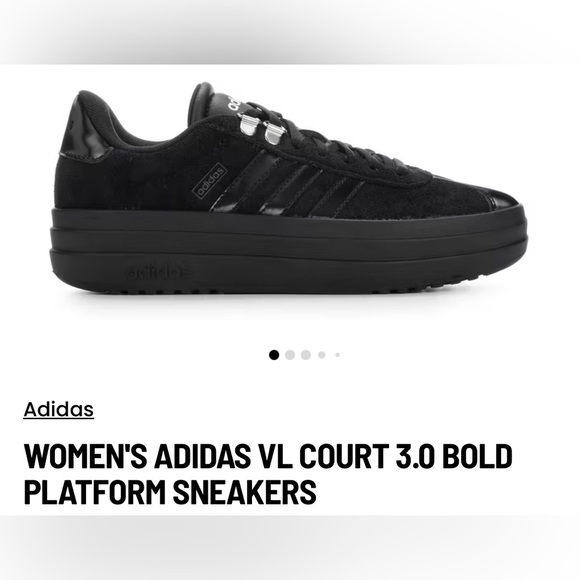Click the VL Court 3.0 Bold product title
The image size is (580, 580).
coord(268,474)
